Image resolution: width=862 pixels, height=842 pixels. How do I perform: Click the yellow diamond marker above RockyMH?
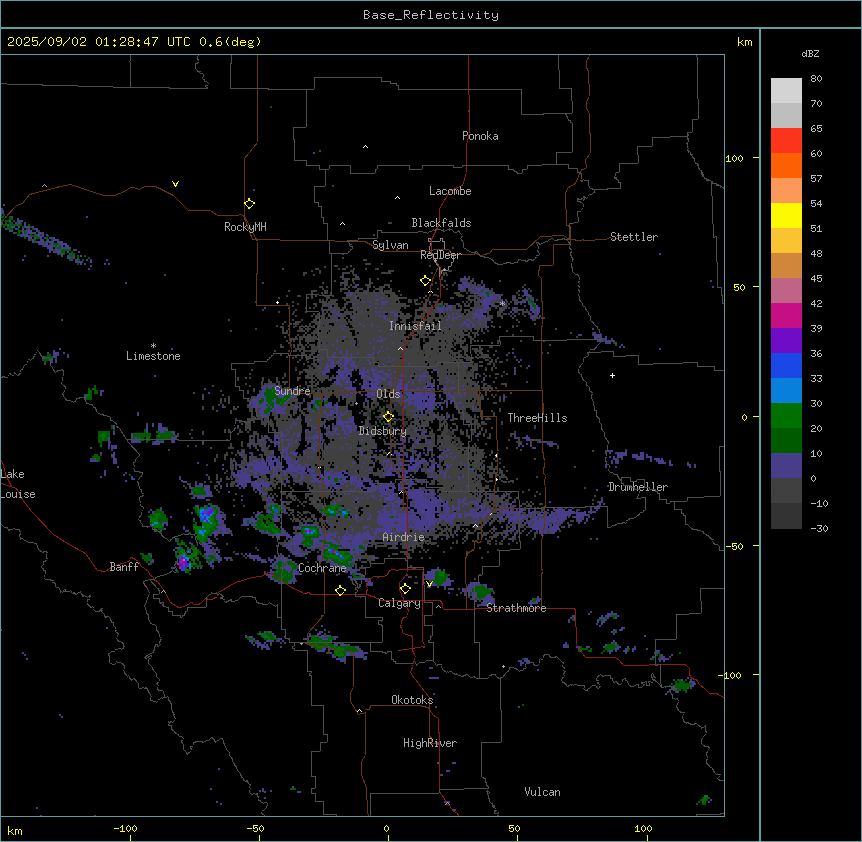coord(249,204)
